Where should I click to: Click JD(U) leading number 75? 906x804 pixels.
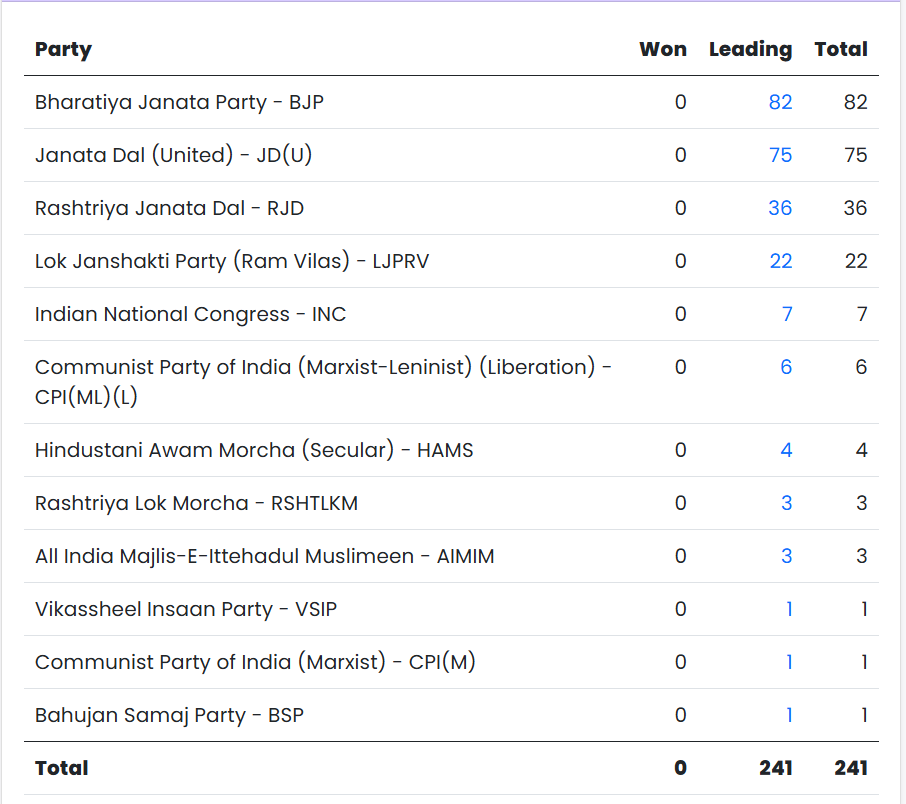click(x=780, y=155)
